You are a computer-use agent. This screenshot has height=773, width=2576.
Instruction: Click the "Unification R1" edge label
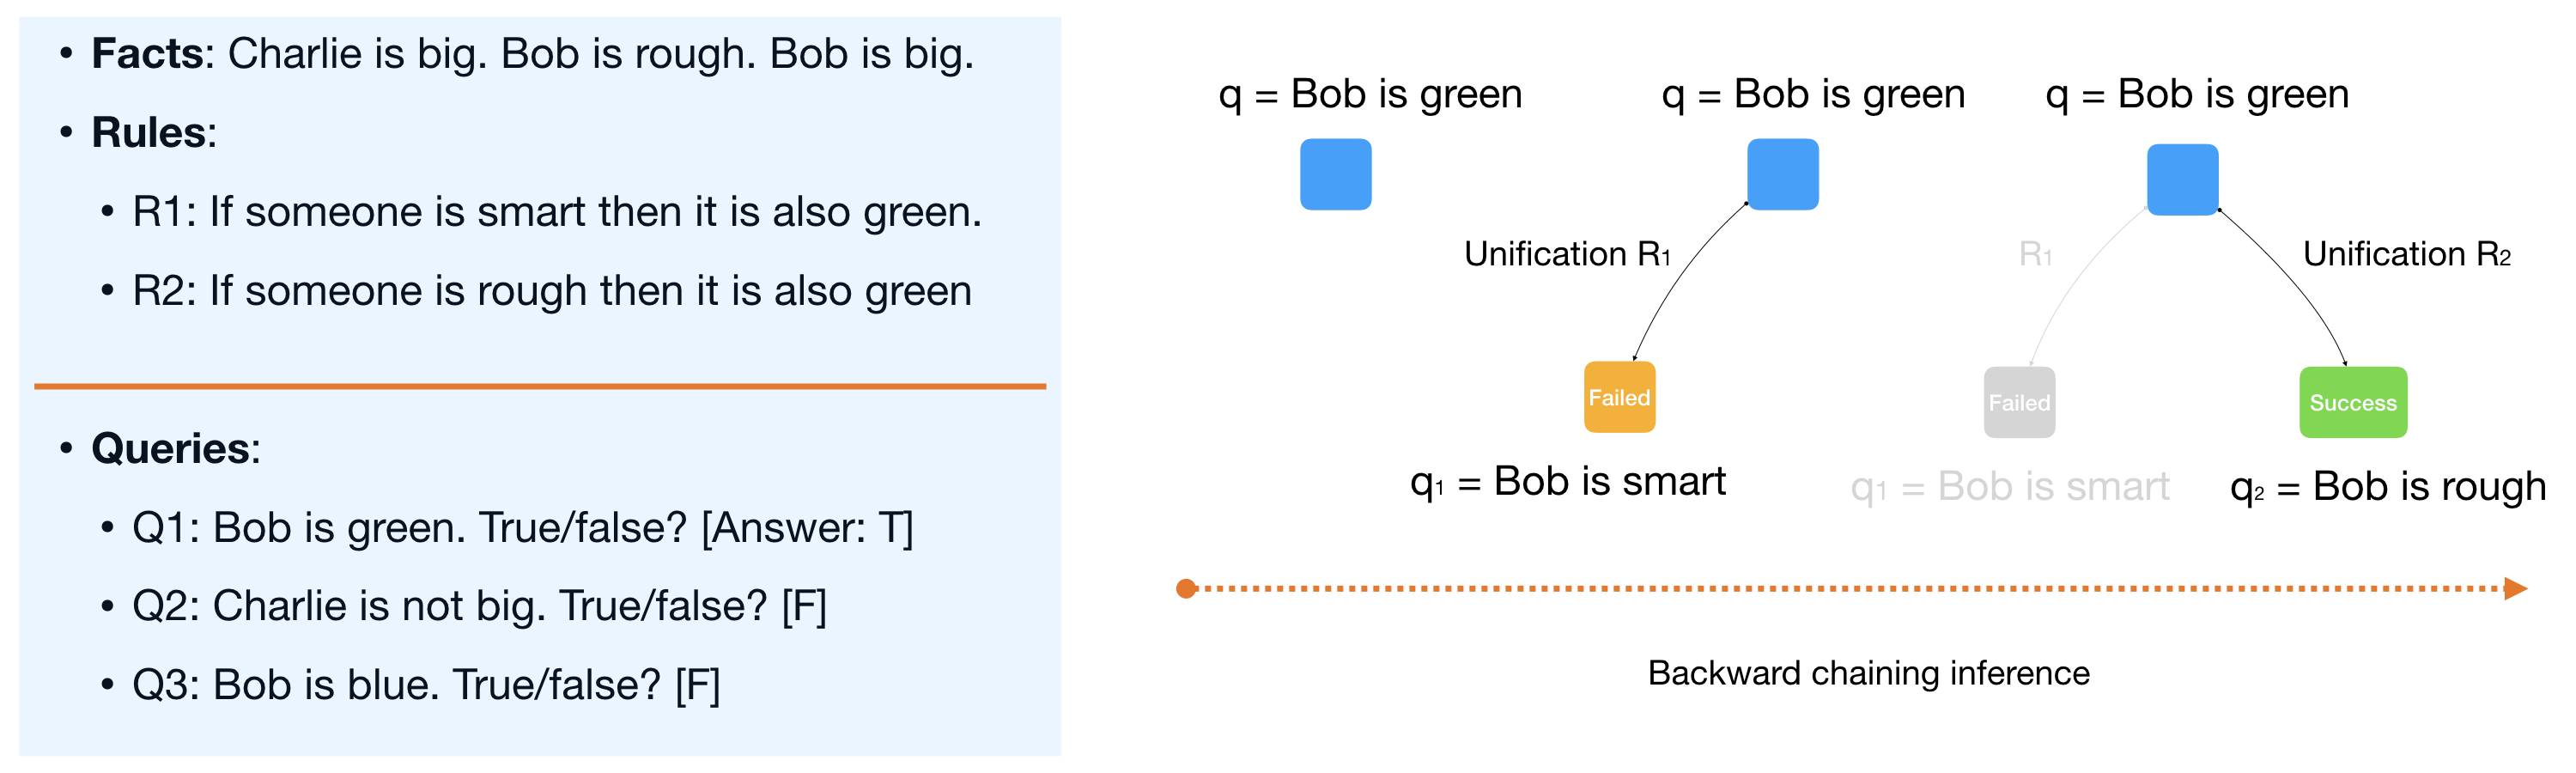(1567, 254)
